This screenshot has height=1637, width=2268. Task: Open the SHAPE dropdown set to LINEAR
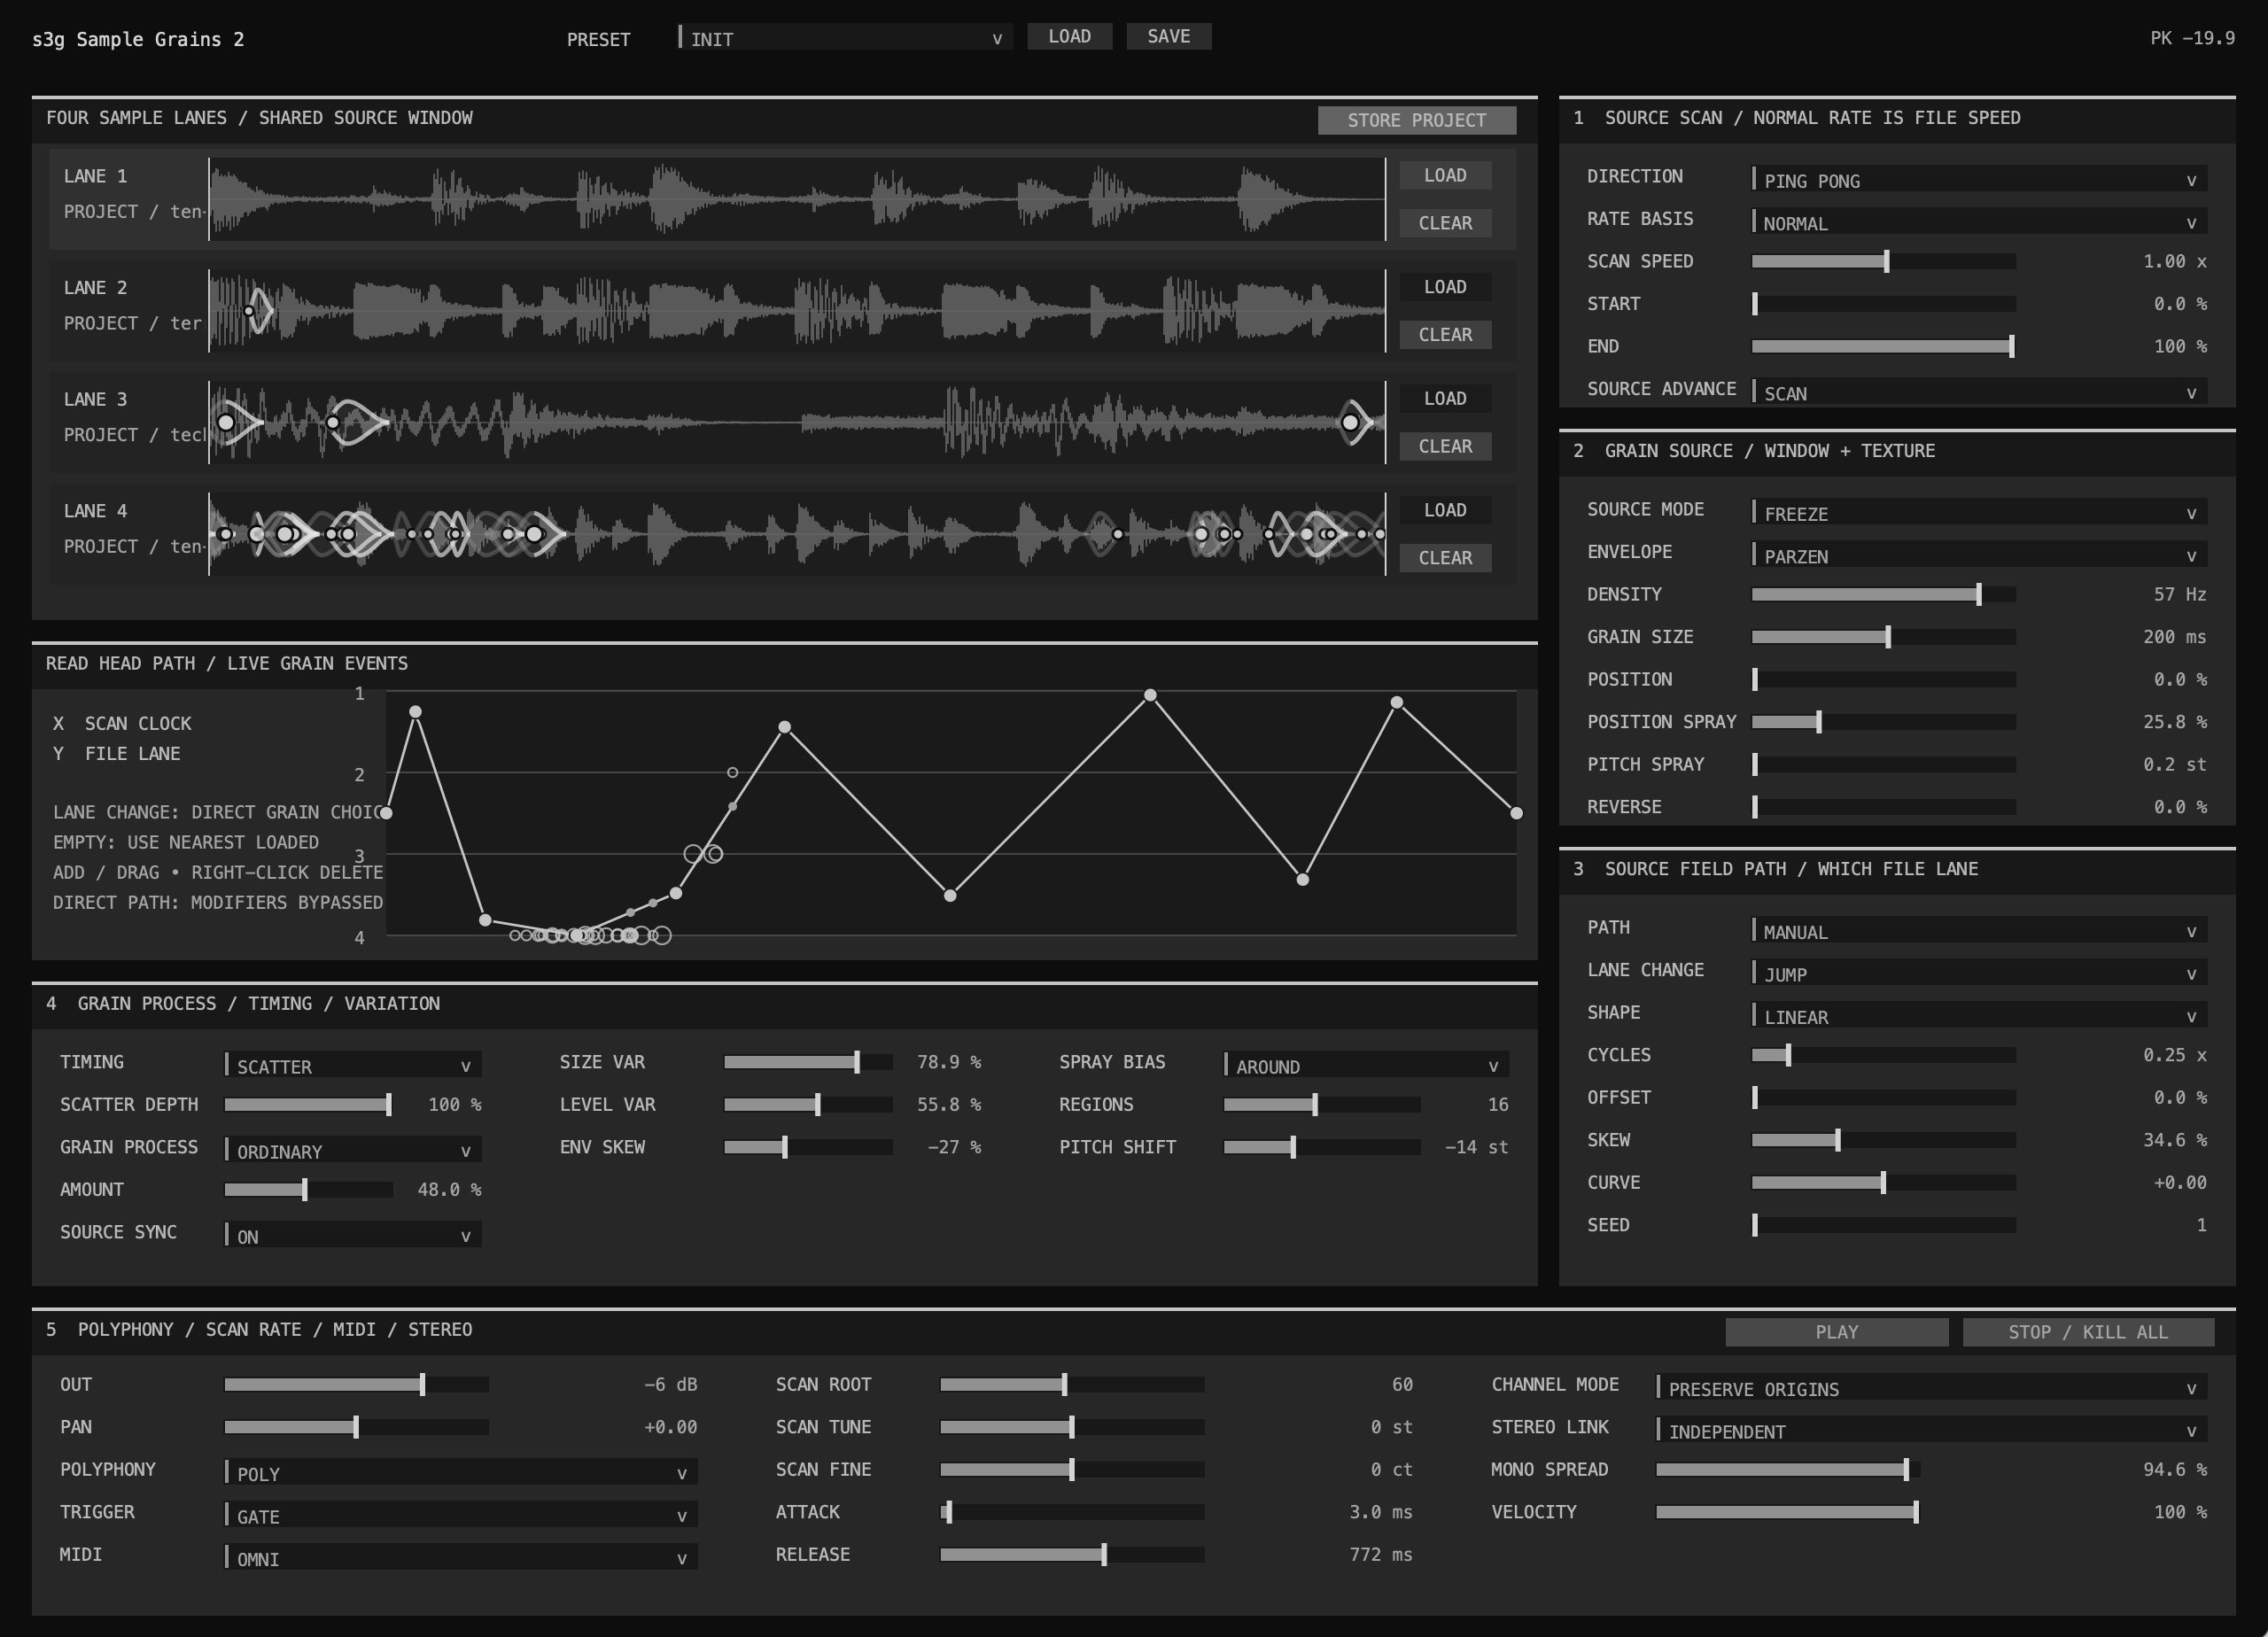(x=1979, y=1016)
